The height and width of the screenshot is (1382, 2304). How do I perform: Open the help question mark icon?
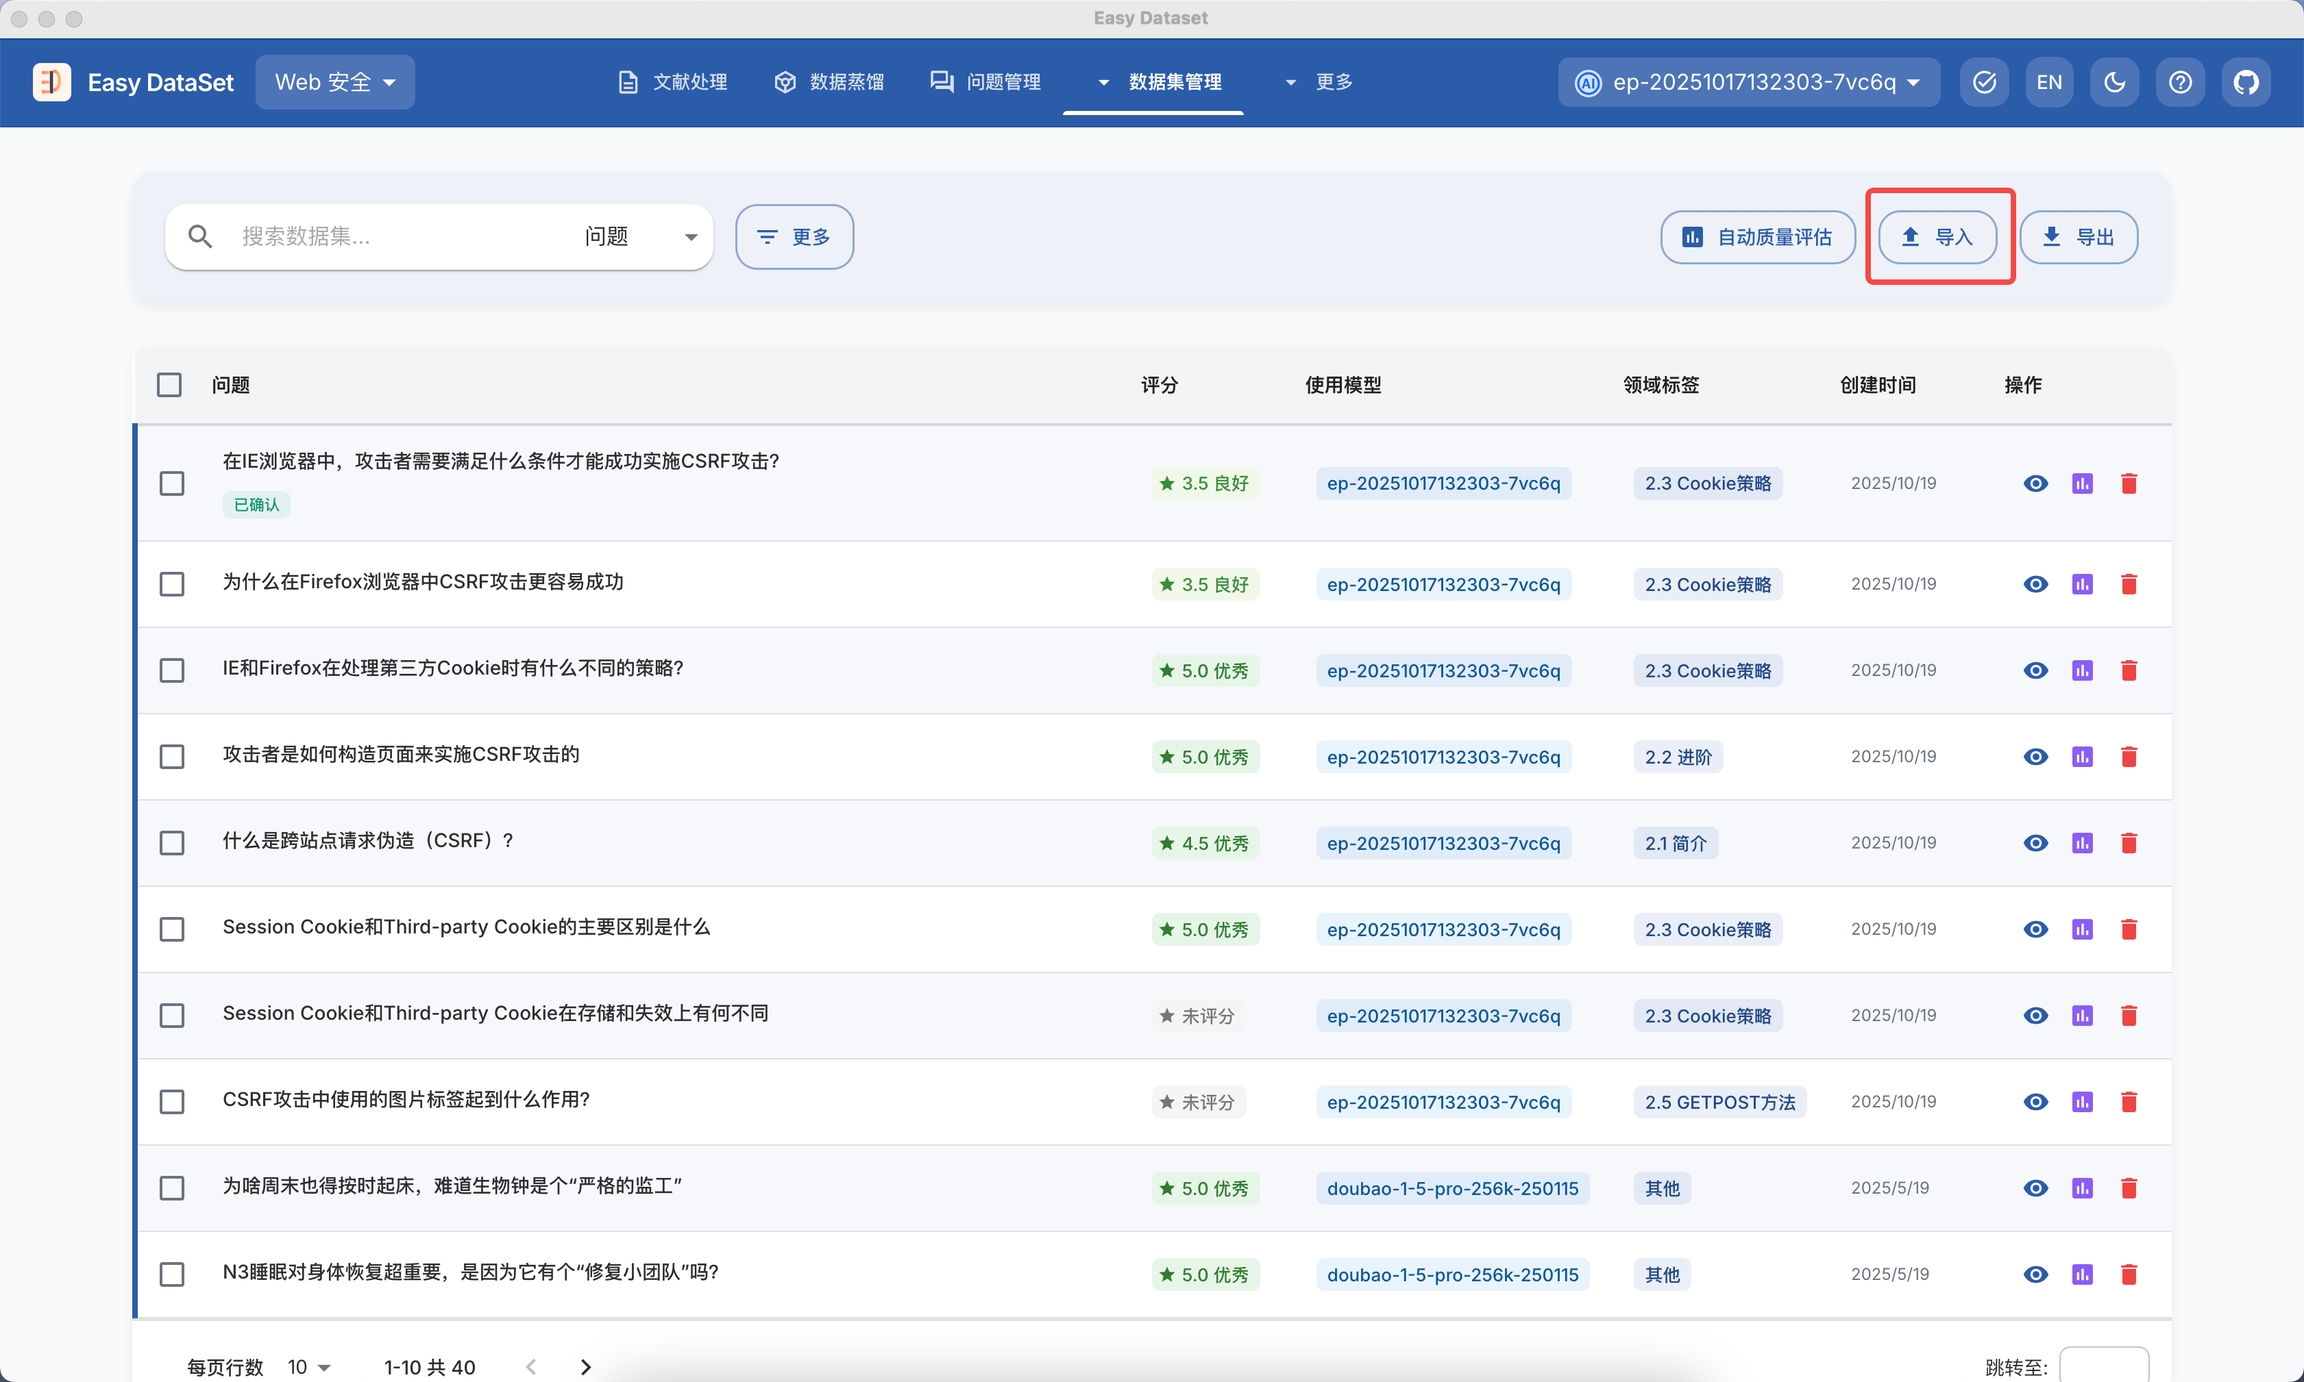coord(2180,82)
